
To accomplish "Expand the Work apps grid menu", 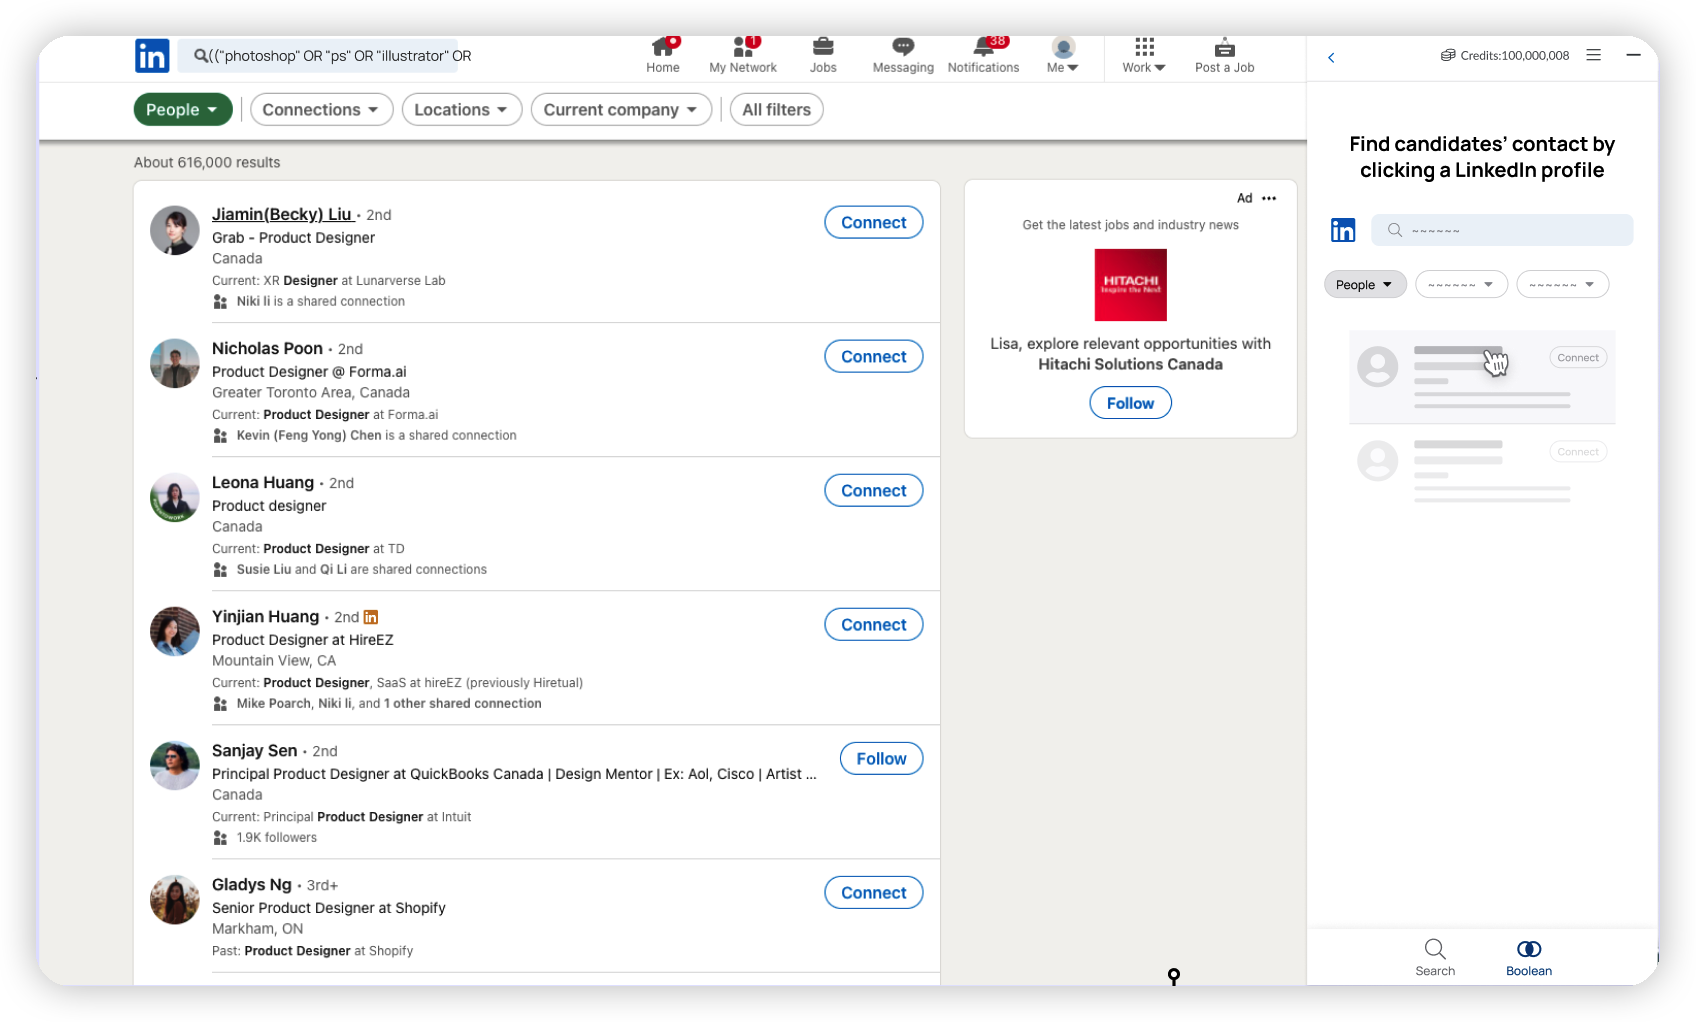I will tap(1144, 47).
